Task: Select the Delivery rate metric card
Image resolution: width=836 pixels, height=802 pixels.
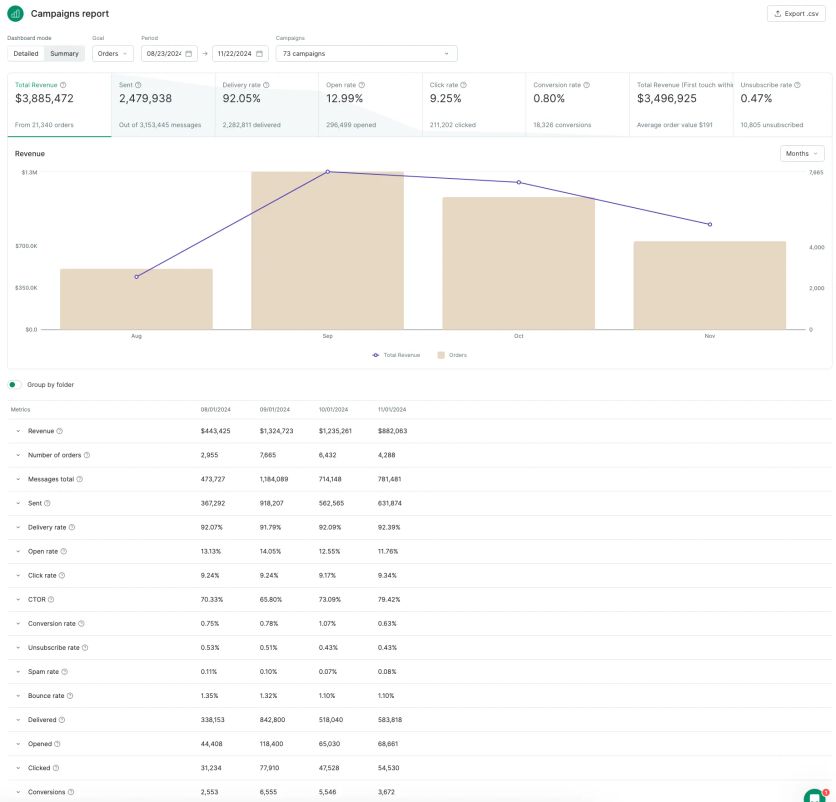Action: tap(267, 105)
